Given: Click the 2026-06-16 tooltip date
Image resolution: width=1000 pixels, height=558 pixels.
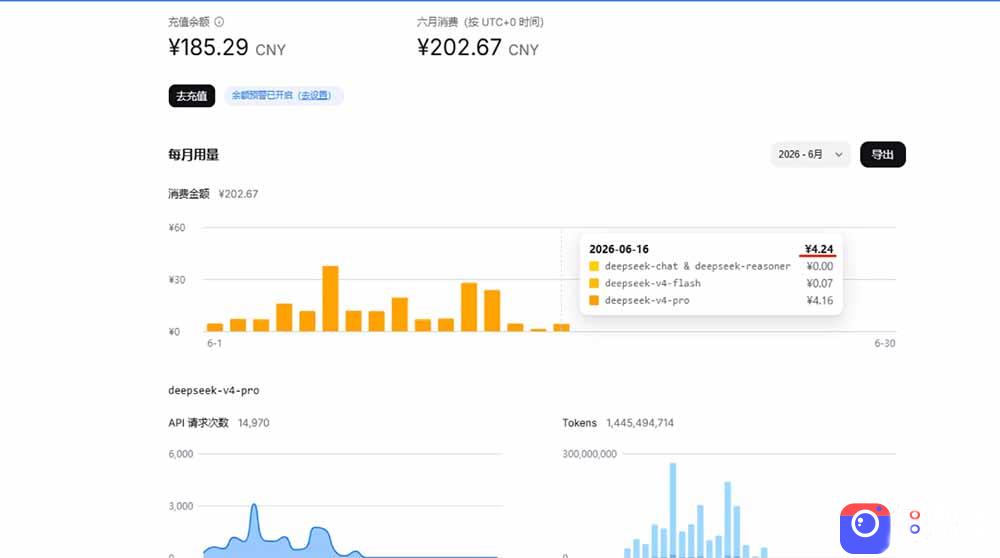Looking at the screenshot, I should click(619, 249).
